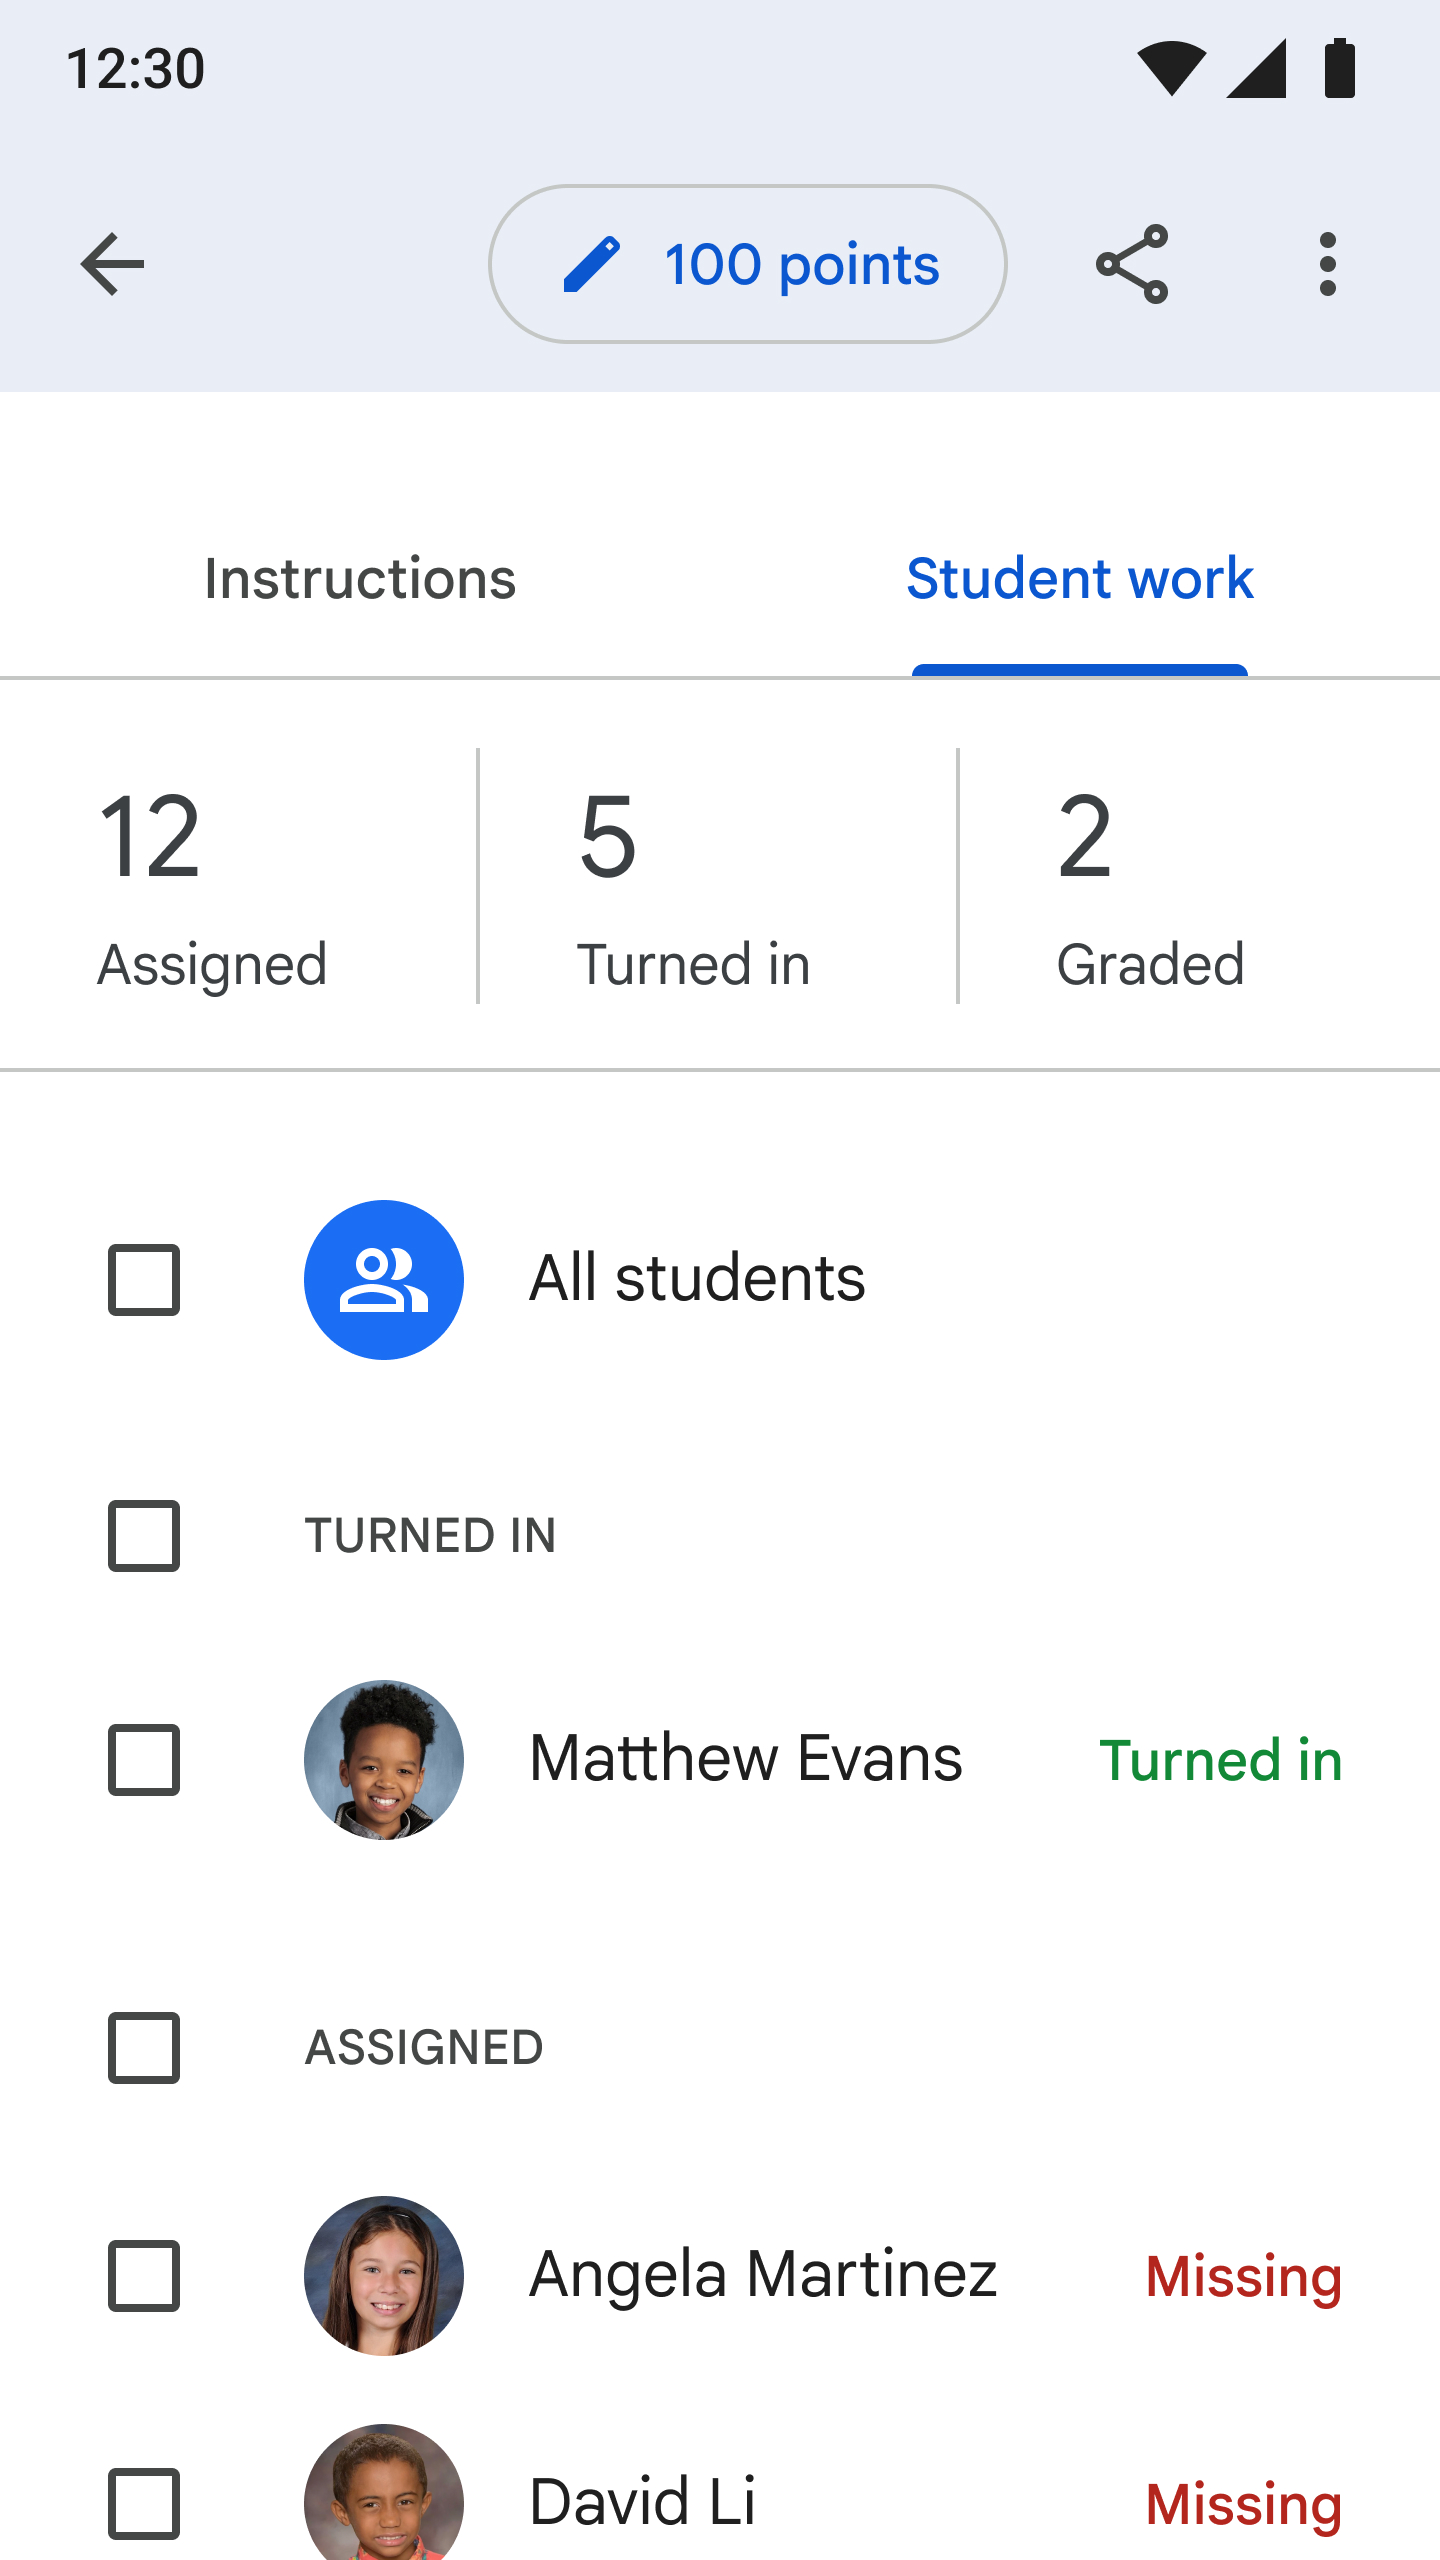Tap the Wi-Fi status icon
Screen dimensions: 1440x2560
click(1171, 68)
